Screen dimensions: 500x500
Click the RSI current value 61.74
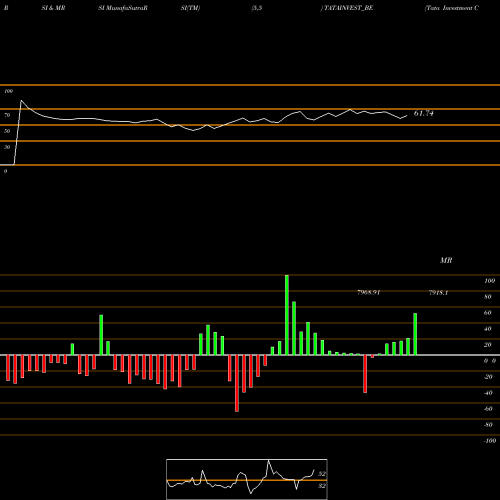pos(423,113)
